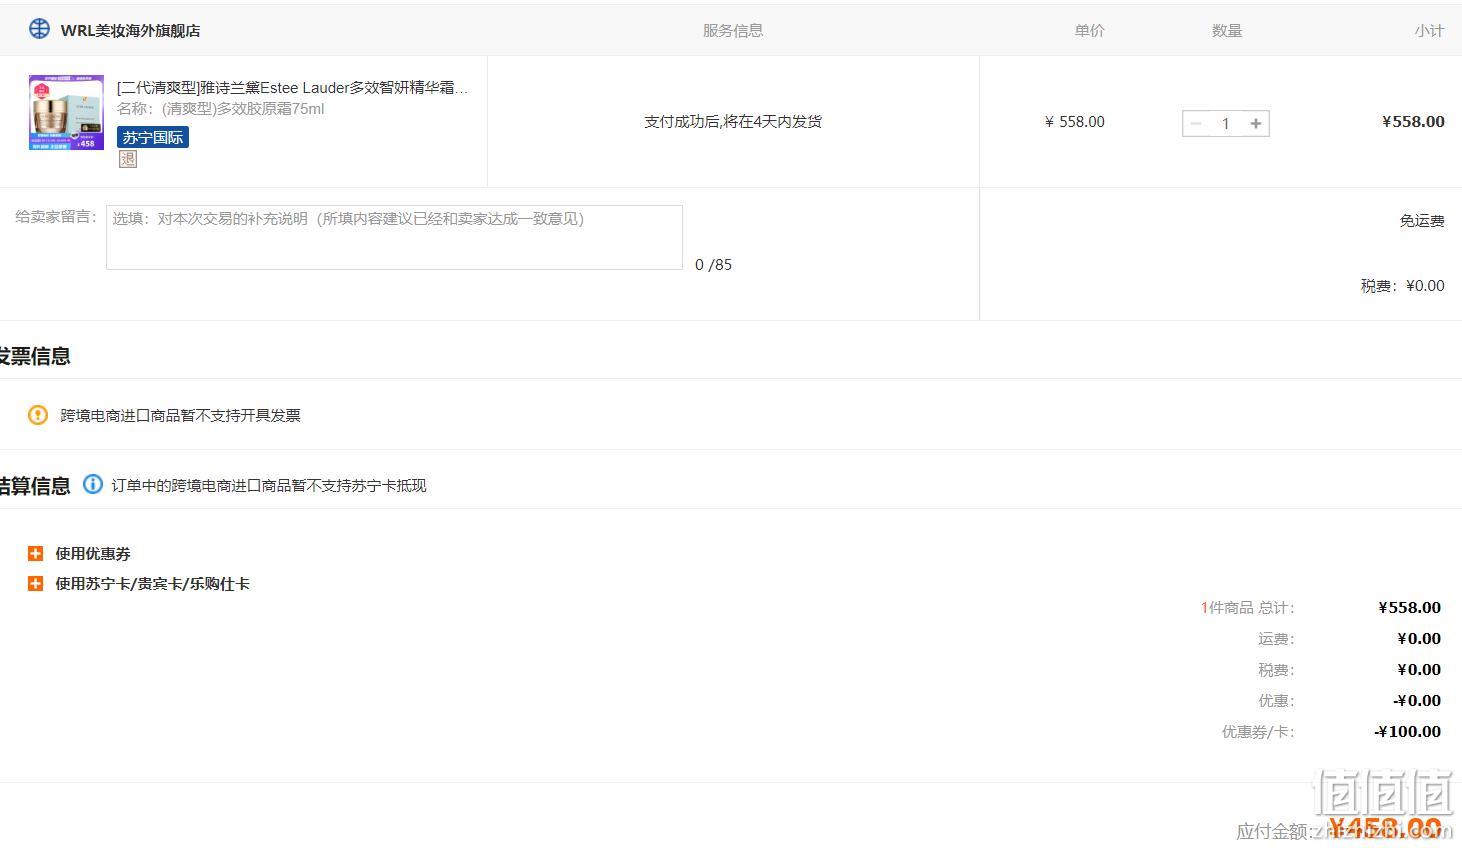The width and height of the screenshot is (1462, 848).
Task: Decrease quantity with the minus button
Action: coord(1195,123)
